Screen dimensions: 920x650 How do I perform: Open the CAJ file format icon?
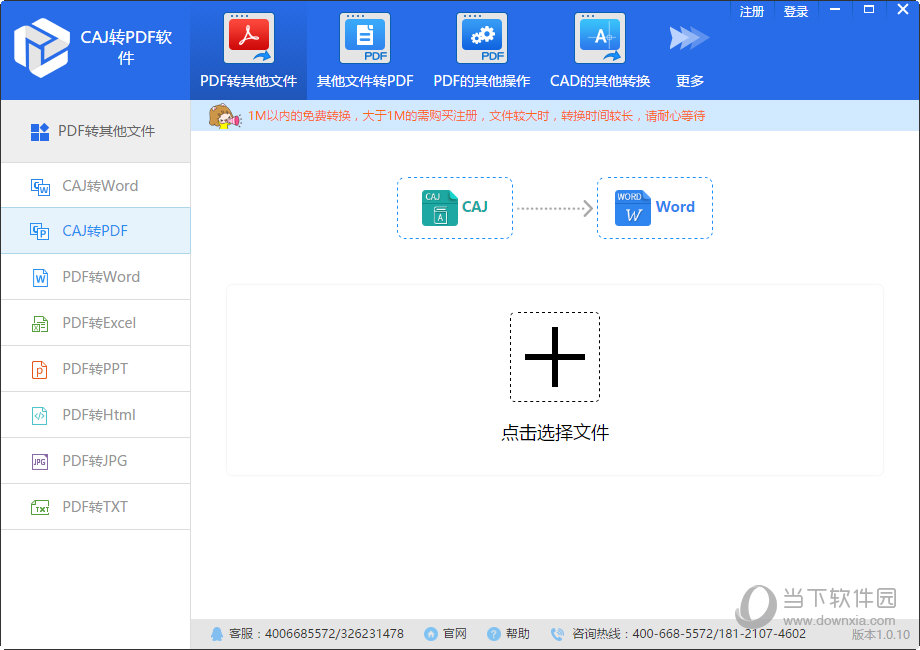(x=440, y=207)
